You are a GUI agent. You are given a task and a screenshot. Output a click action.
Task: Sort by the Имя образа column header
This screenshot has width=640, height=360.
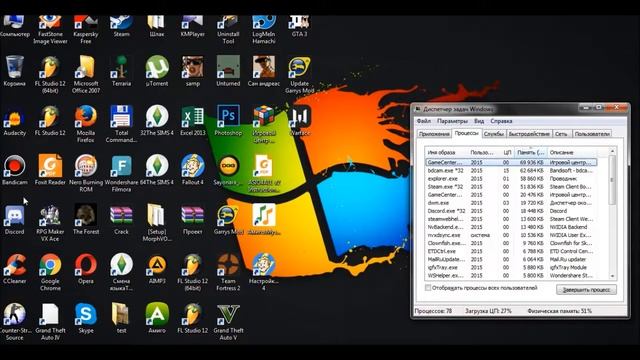click(446, 152)
